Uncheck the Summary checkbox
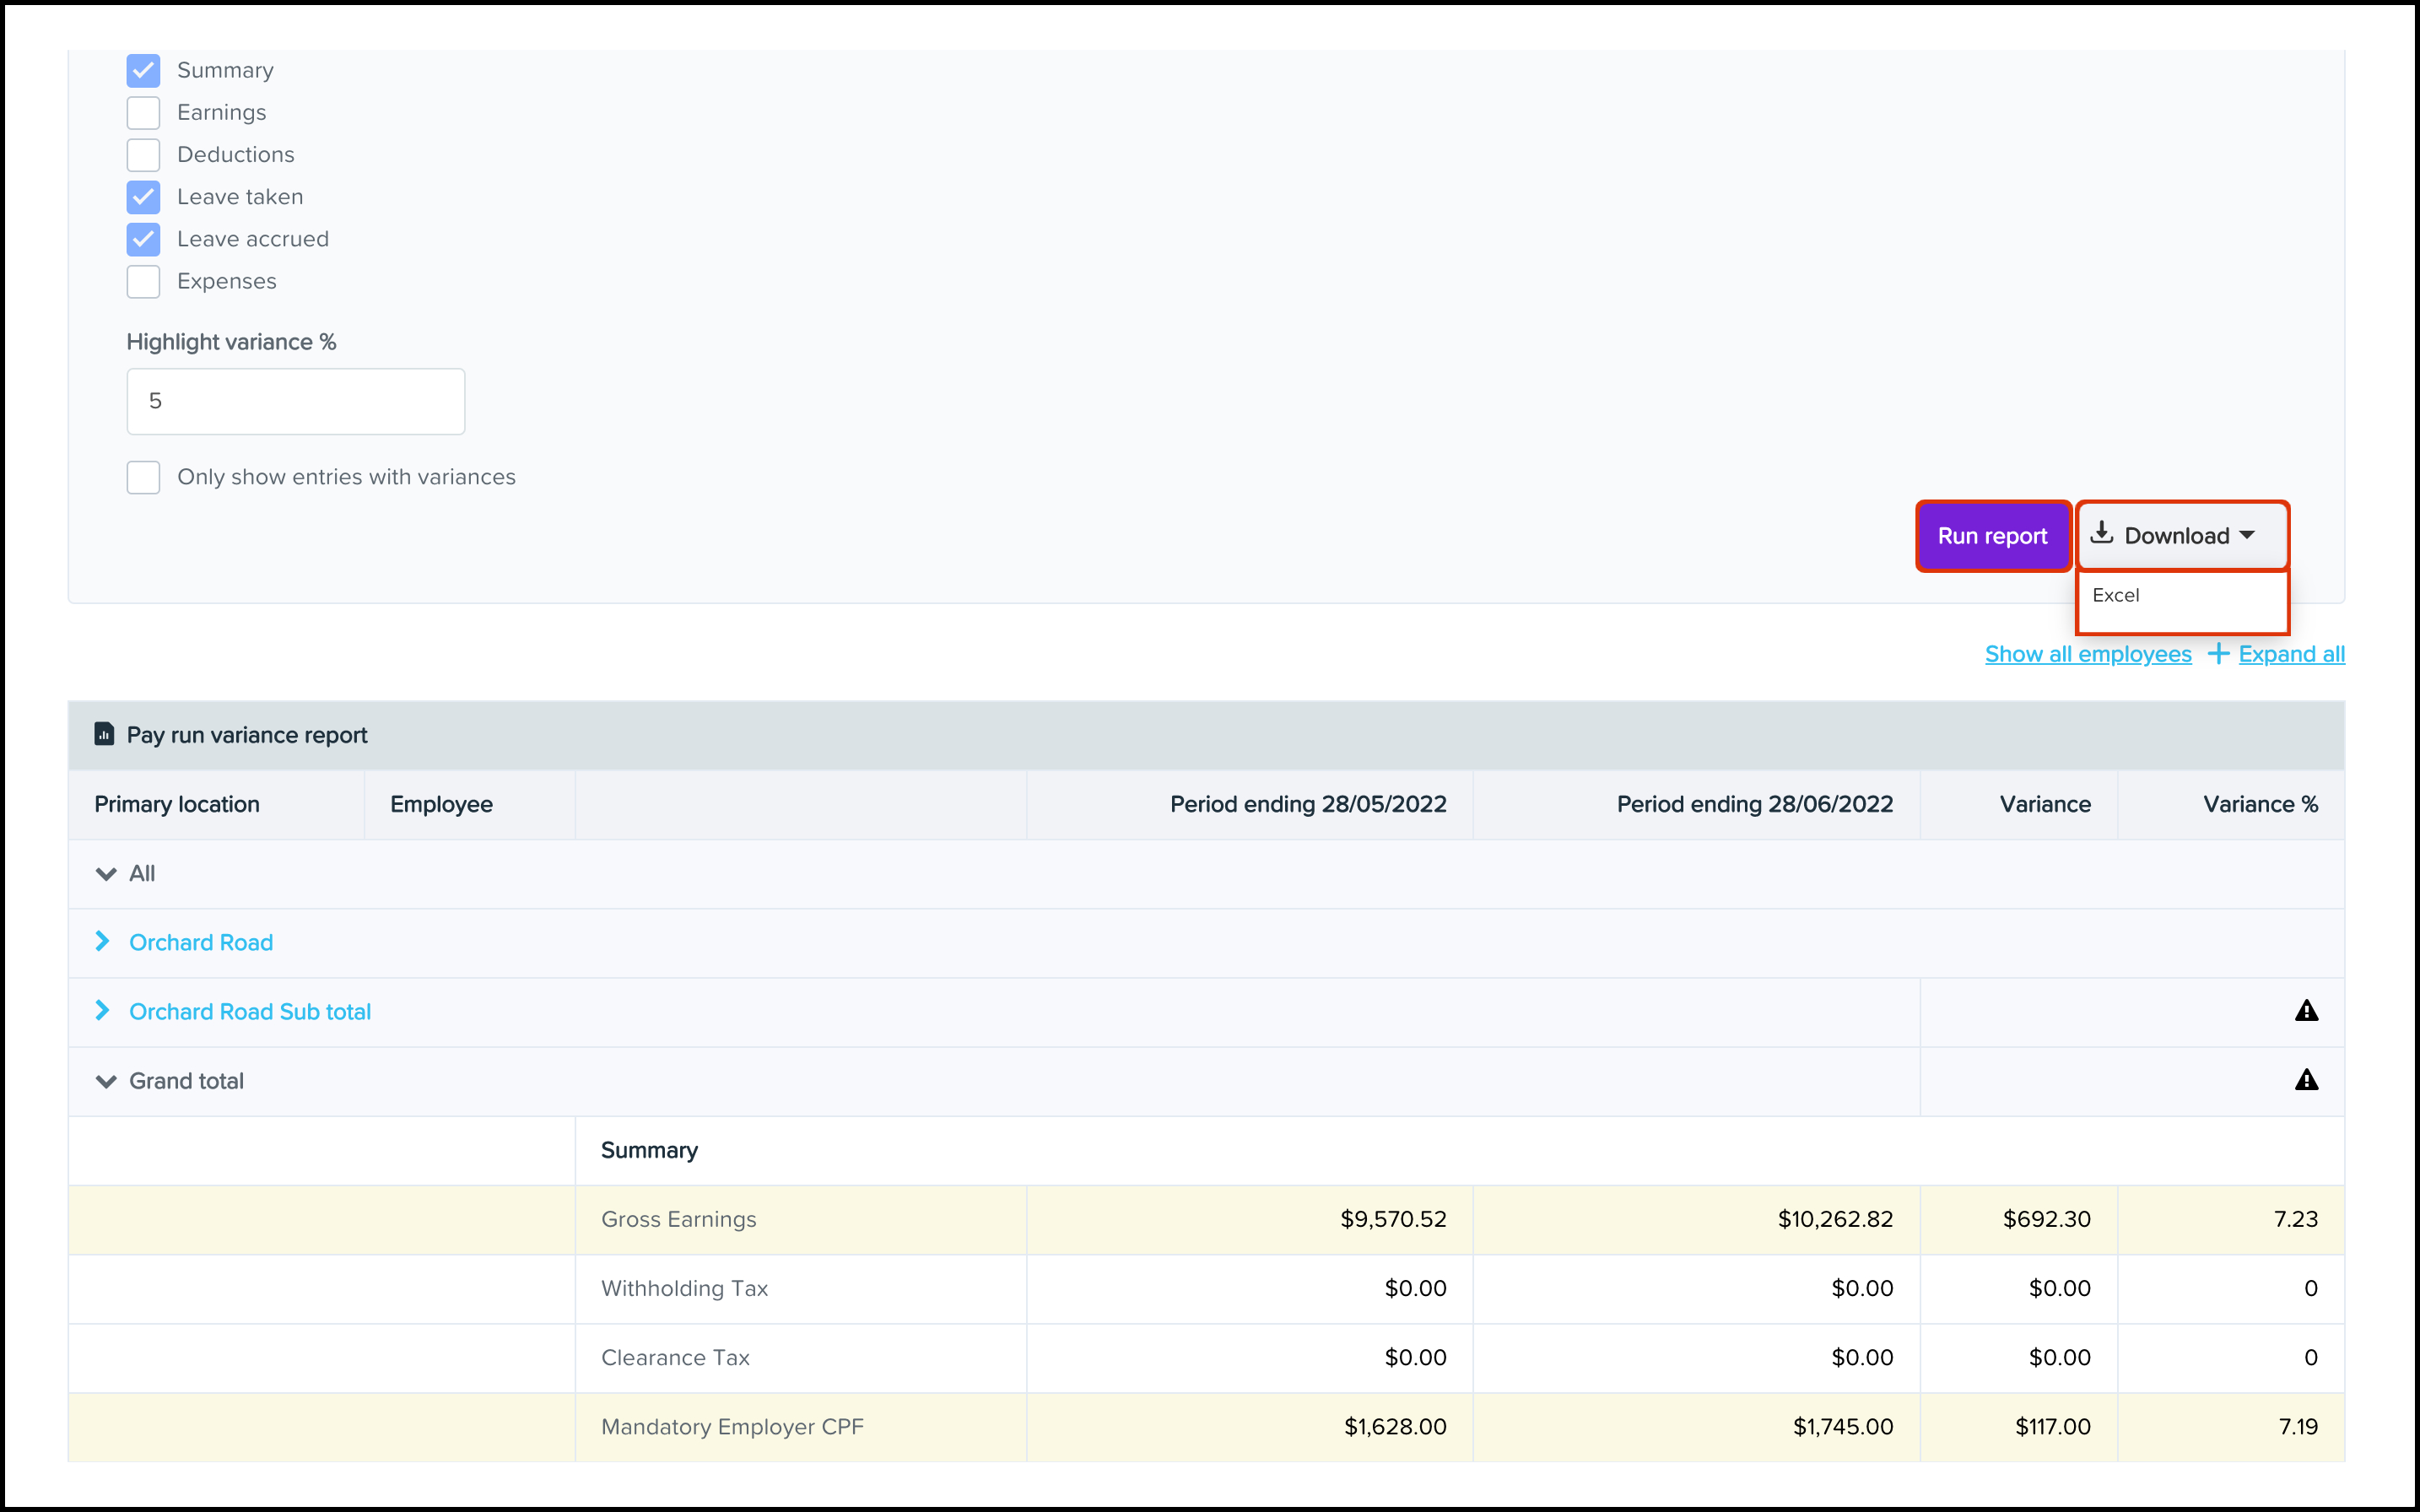Screen dimensions: 2420x1512 143,70
